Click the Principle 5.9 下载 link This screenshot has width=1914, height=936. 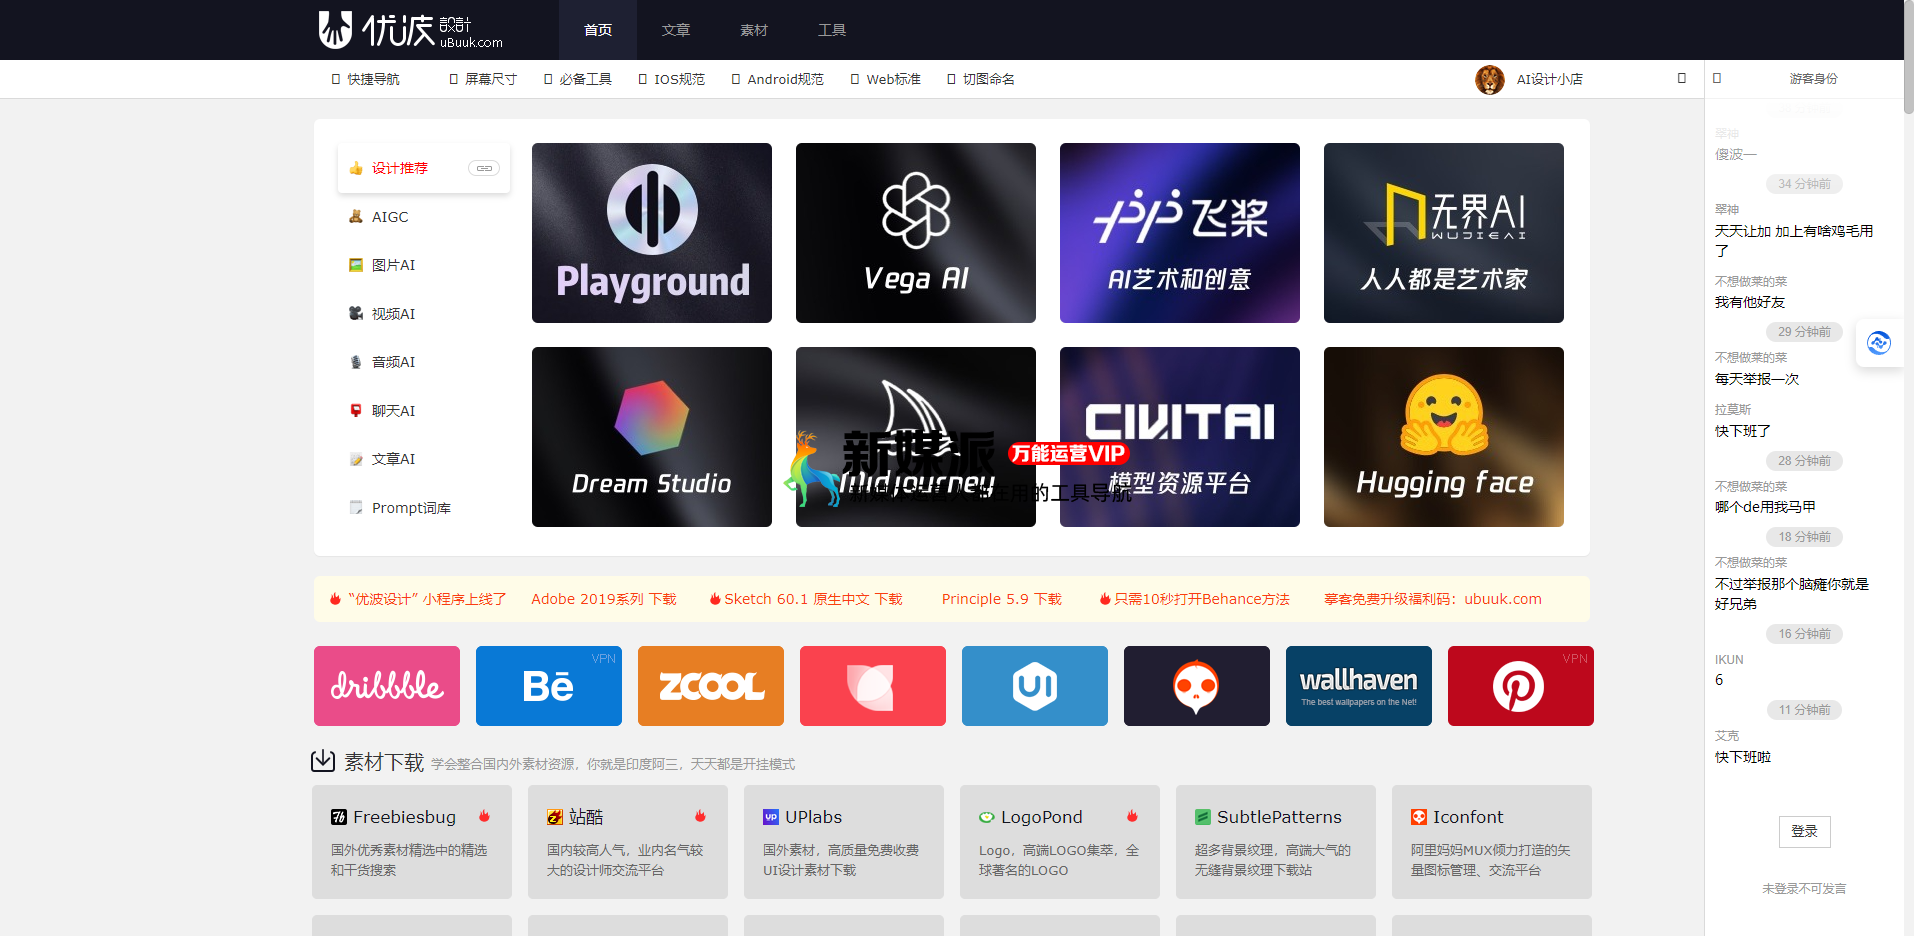(x=1002, y=599)
